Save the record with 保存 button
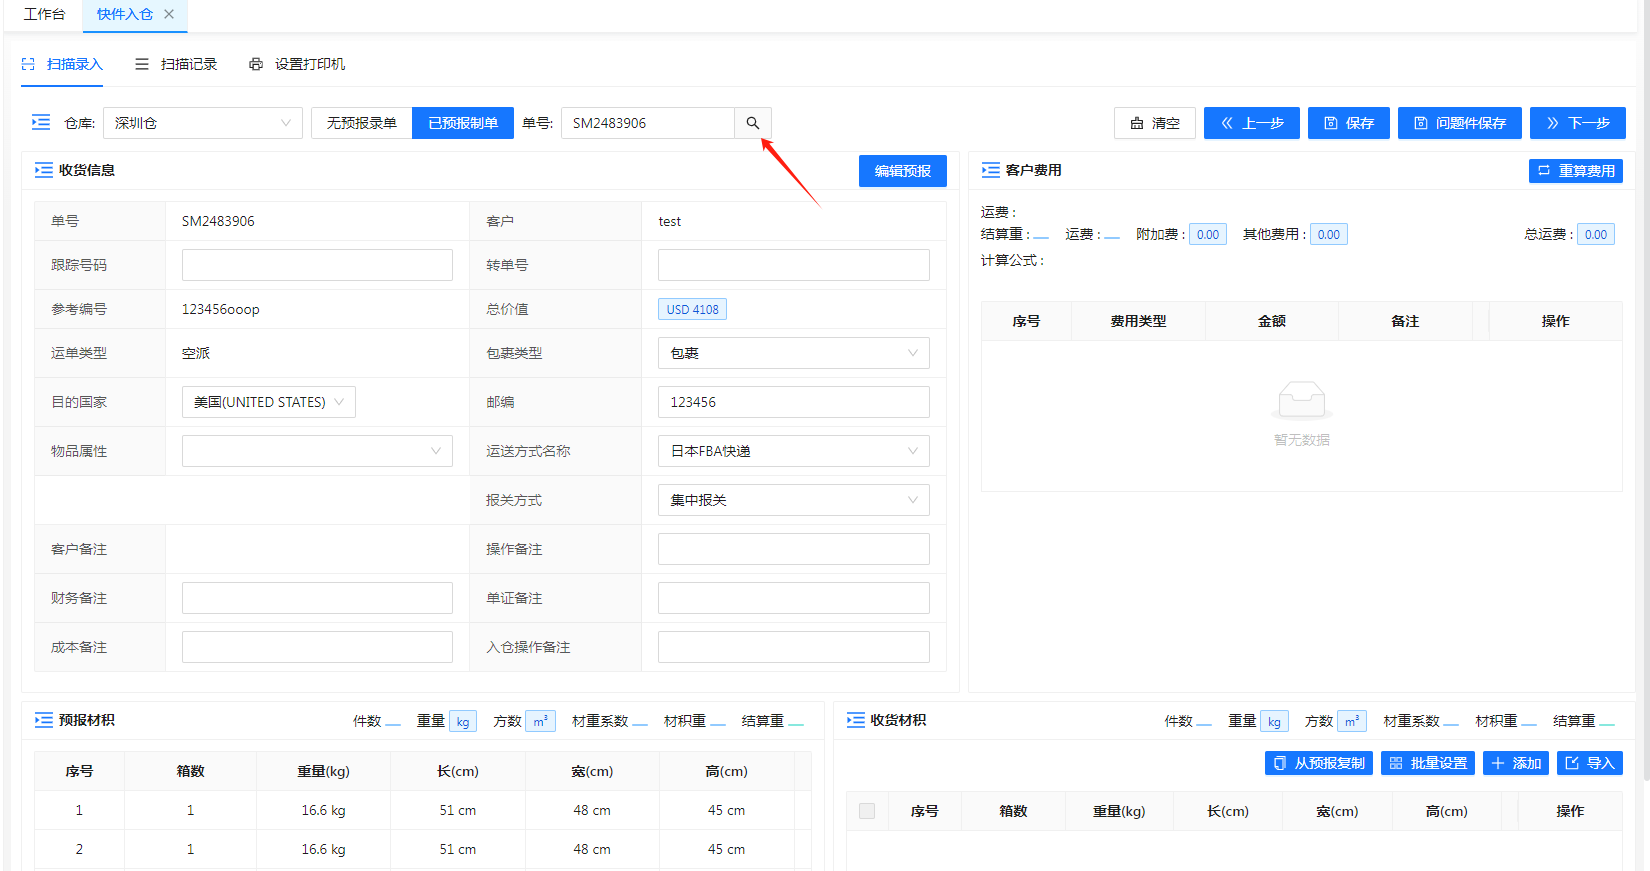 tap(1348, 123)
